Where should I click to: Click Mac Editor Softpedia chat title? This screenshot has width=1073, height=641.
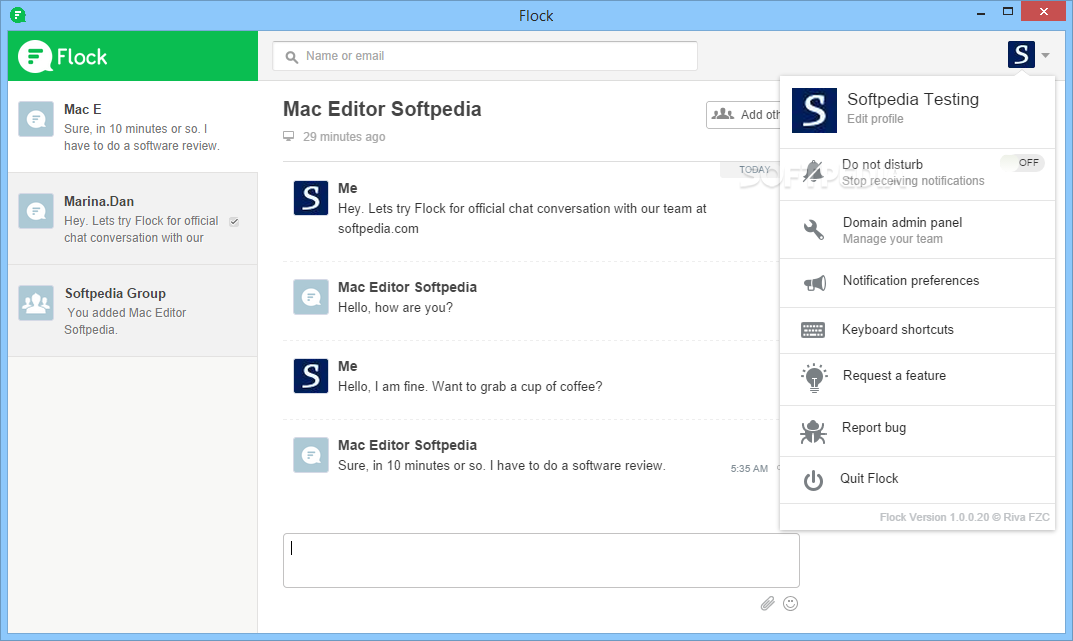pos(382,109)
